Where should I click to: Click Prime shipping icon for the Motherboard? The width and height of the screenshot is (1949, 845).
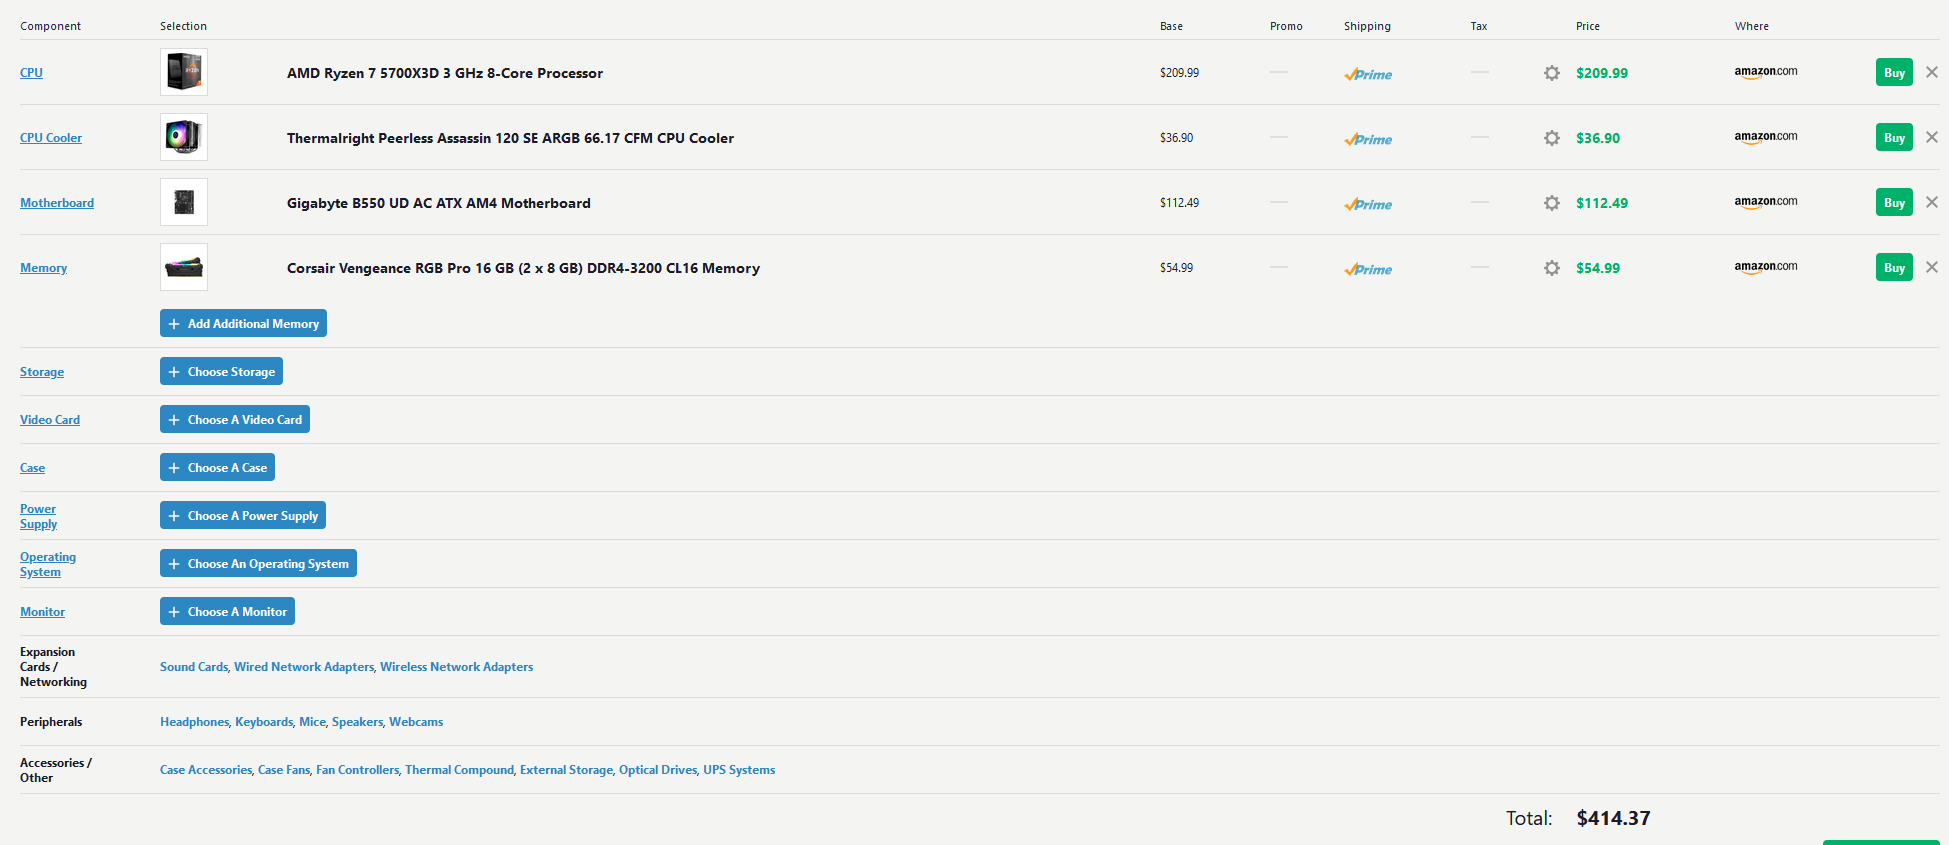[x=1368, y=204]
